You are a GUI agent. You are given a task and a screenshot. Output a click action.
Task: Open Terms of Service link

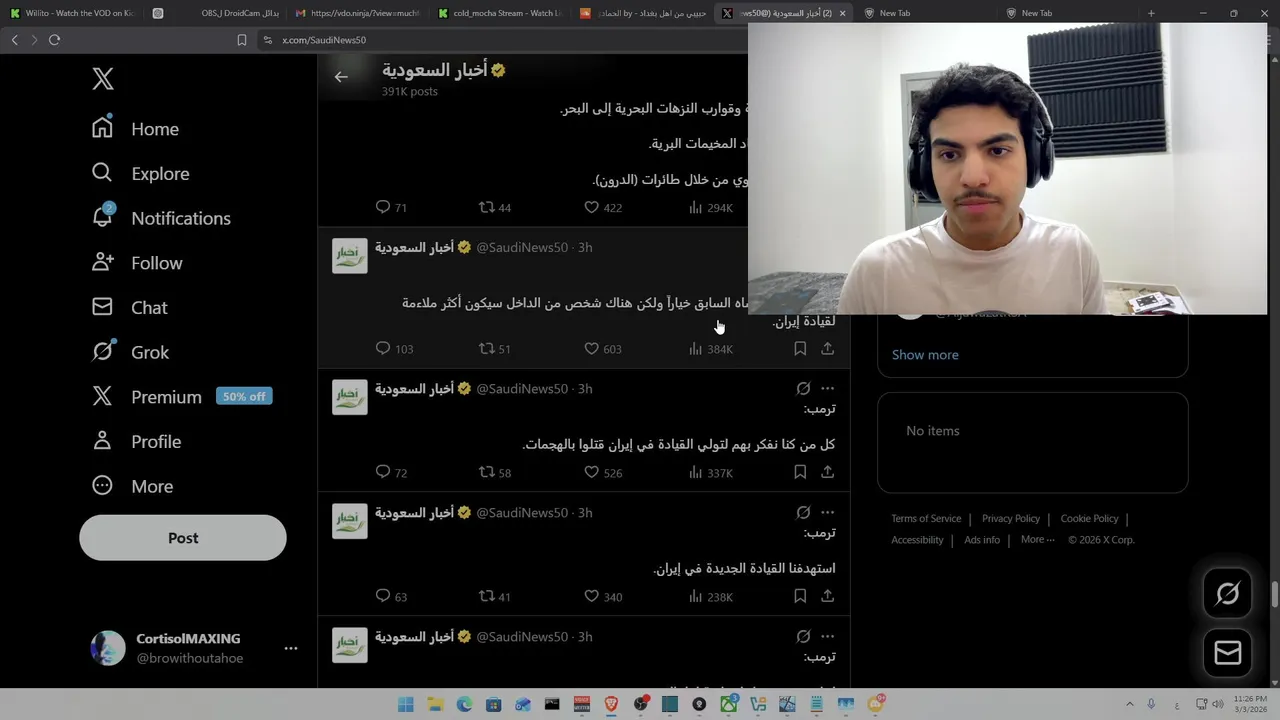pyautogui.click(x=926, y=518)
